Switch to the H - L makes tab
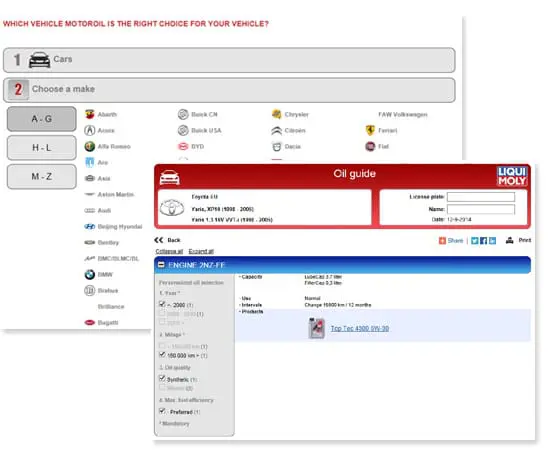Viewport: 550px width, 450px height. 42,148
